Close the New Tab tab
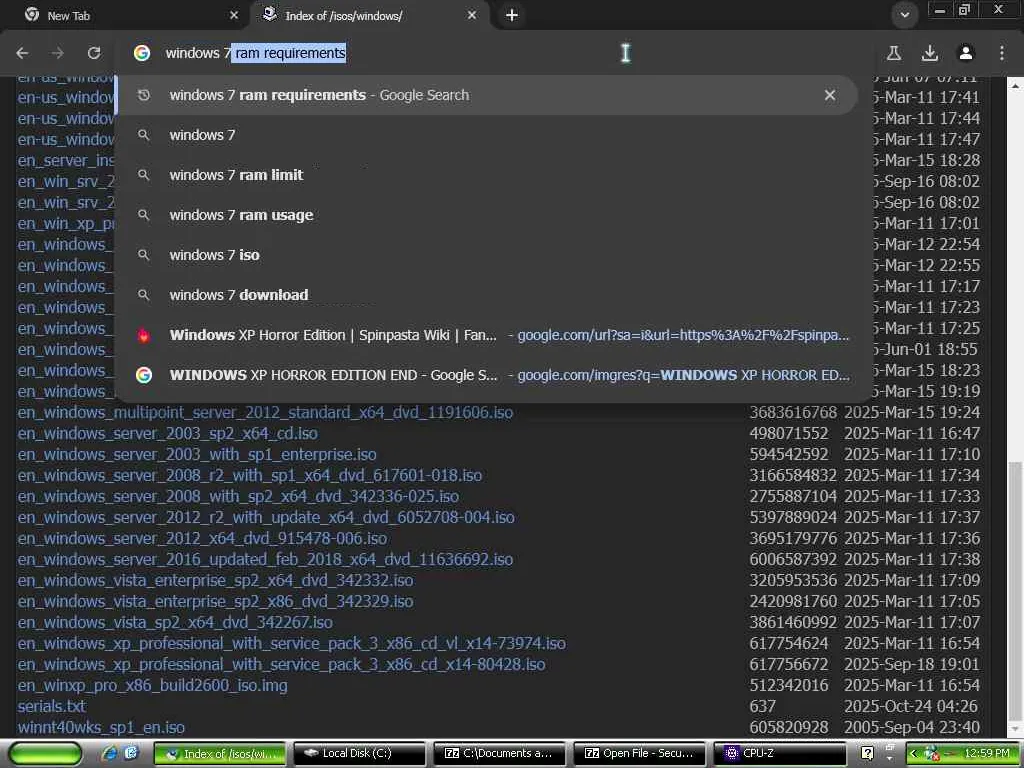This screenshot has width=1024, height=768. click(234, 15)
